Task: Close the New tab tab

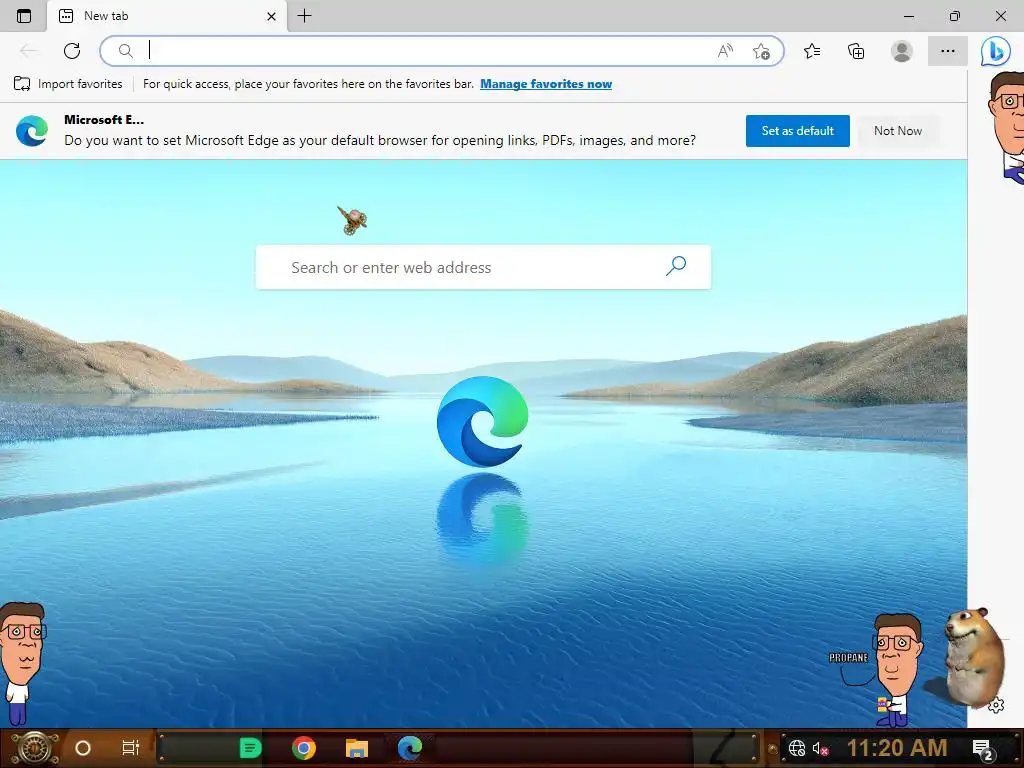Action: pos(271,16)
